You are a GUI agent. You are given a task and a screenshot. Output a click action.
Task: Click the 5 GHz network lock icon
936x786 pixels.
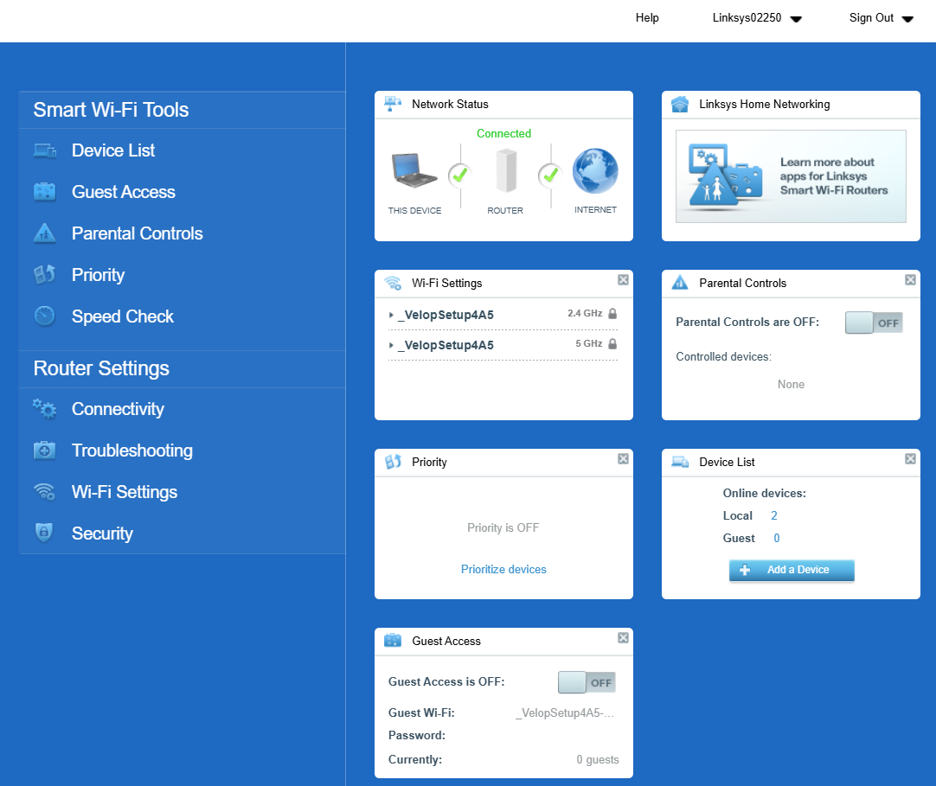click(x=612, y=344)
